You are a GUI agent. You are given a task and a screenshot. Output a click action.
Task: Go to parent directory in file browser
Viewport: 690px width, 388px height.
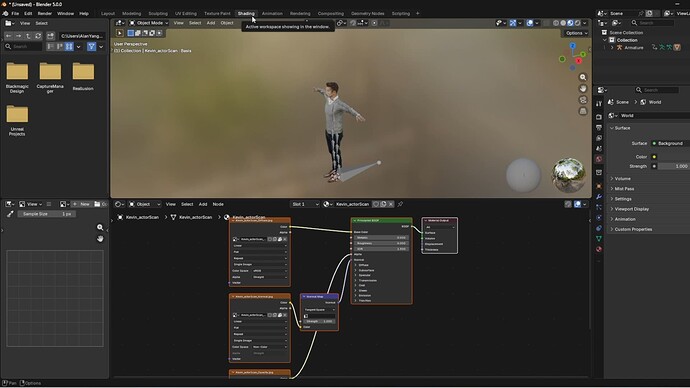pos(28,36)
